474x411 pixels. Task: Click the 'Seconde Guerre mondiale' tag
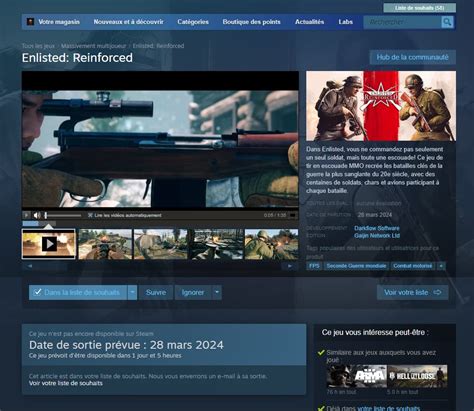(x=356, y=266)
